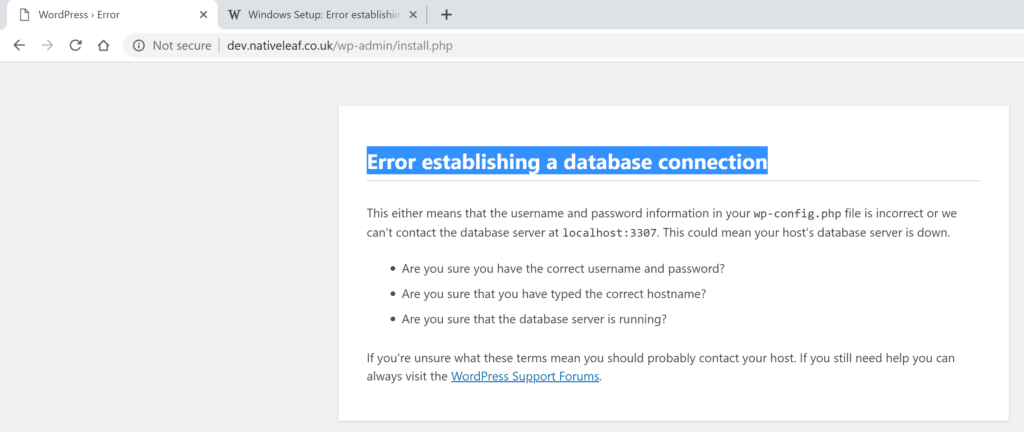Click the 'correct username and password' bullet
Viewport: 1024px width, 432px height.
pyautogui.click(x=563, y=269)
